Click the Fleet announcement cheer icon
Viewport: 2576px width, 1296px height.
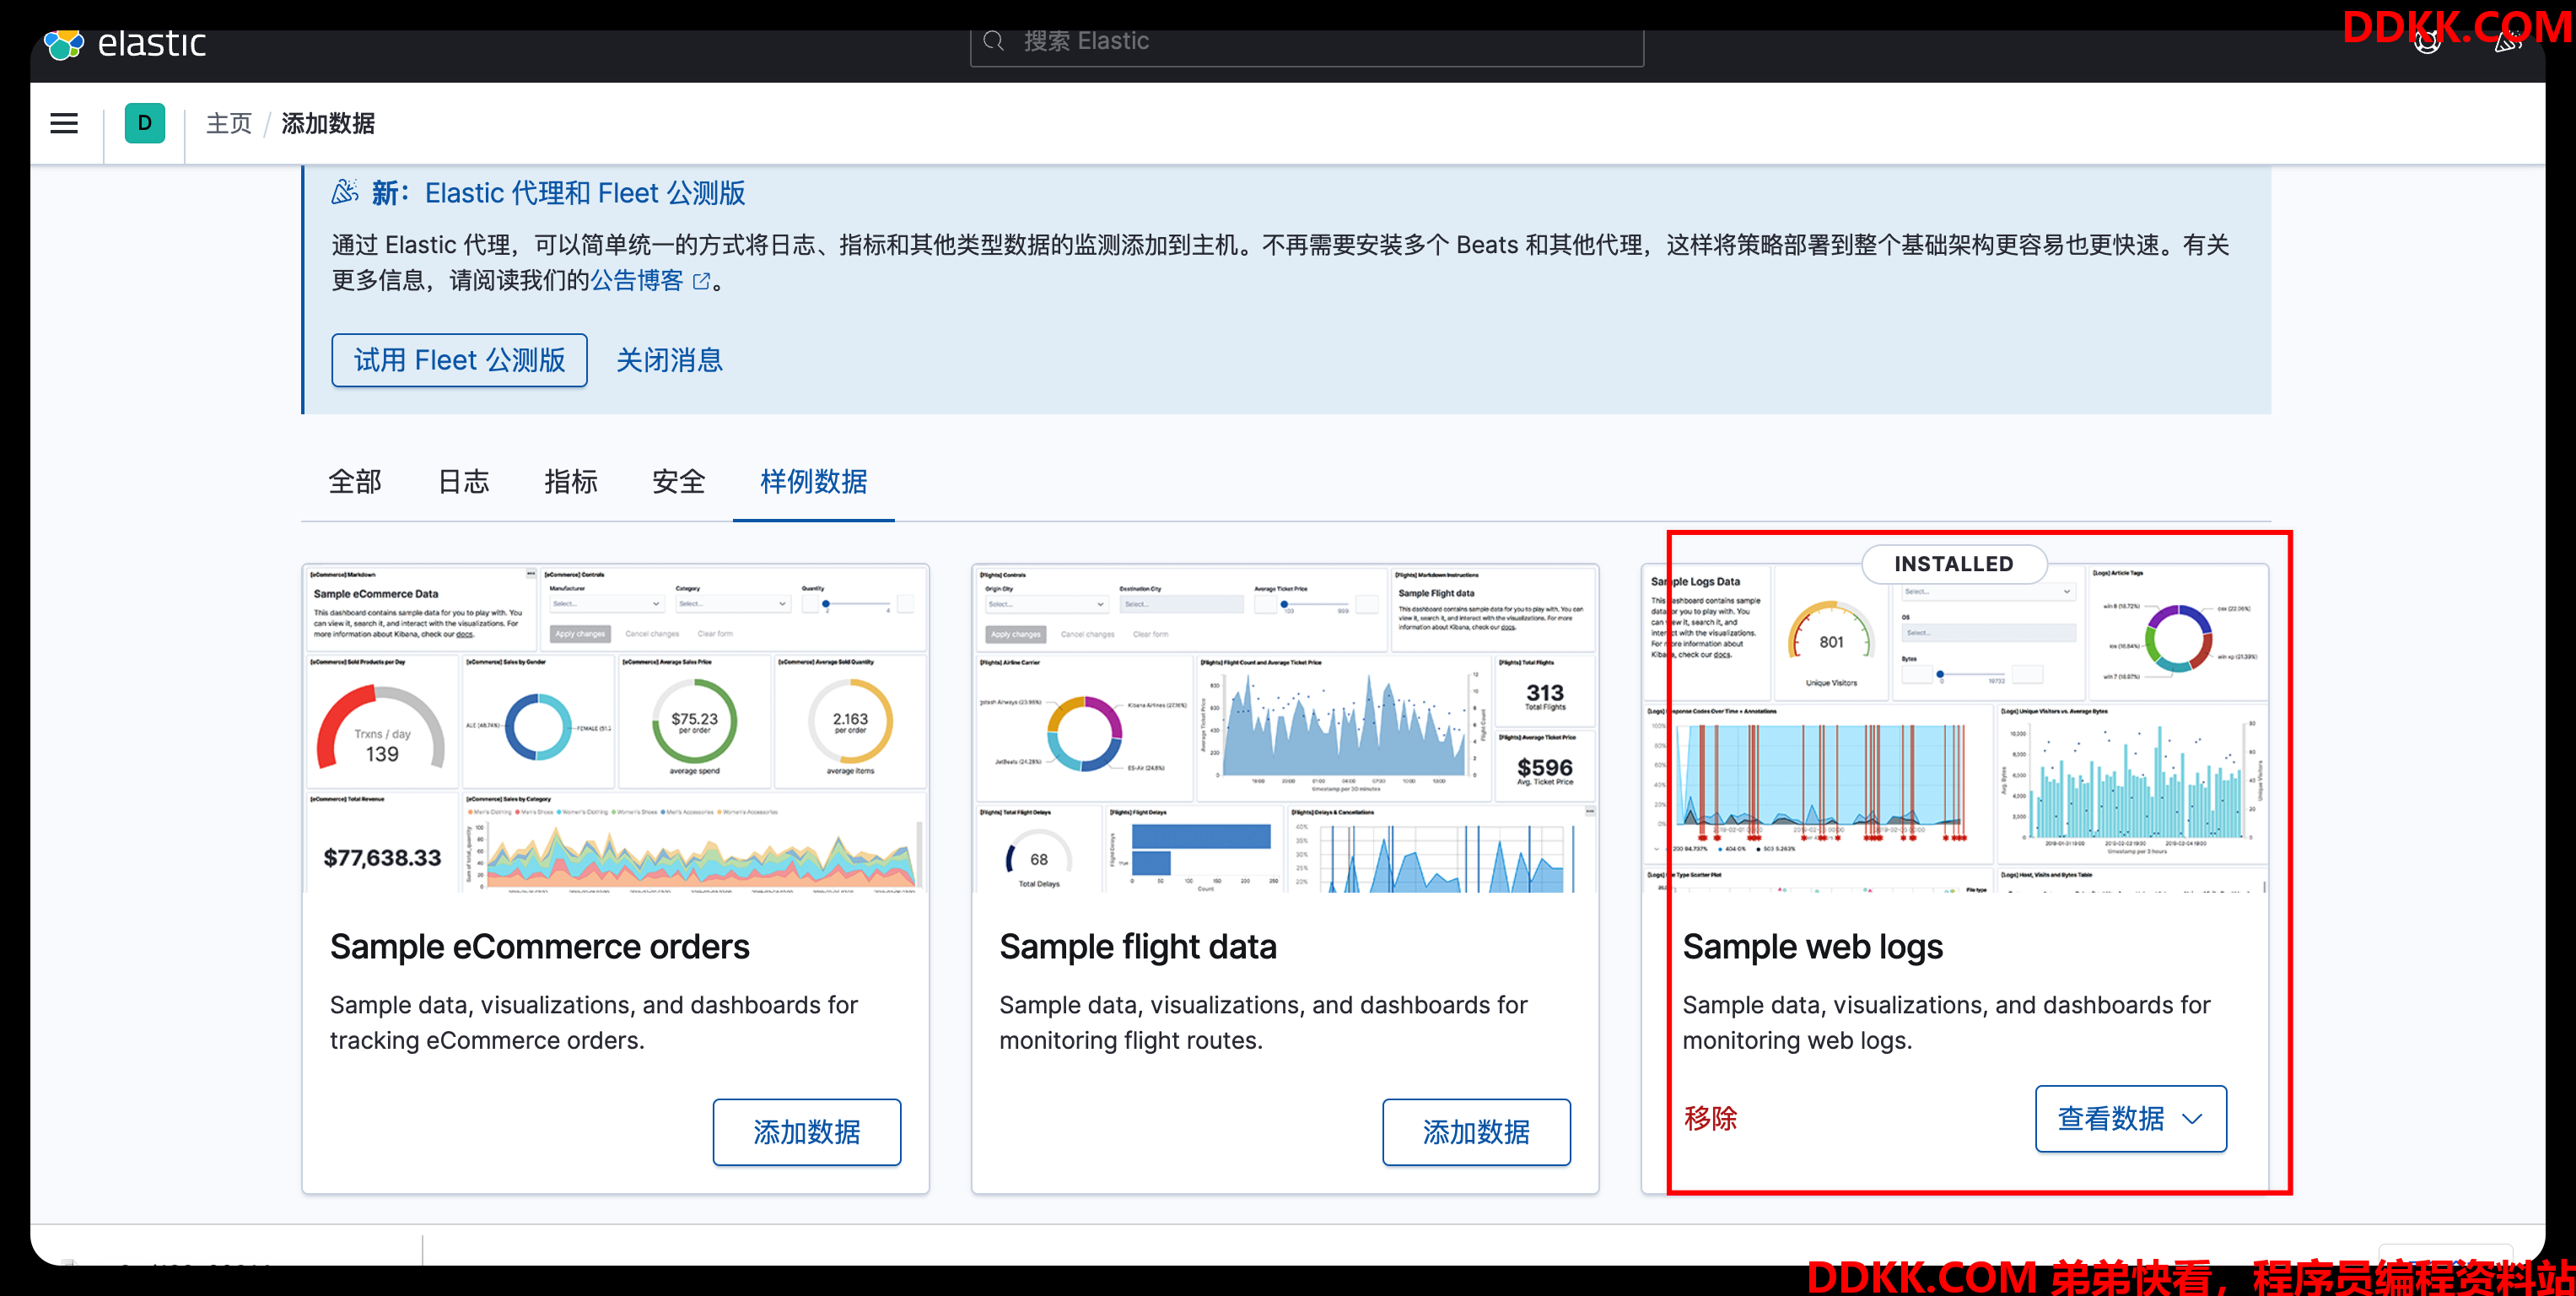pos(345,192)
